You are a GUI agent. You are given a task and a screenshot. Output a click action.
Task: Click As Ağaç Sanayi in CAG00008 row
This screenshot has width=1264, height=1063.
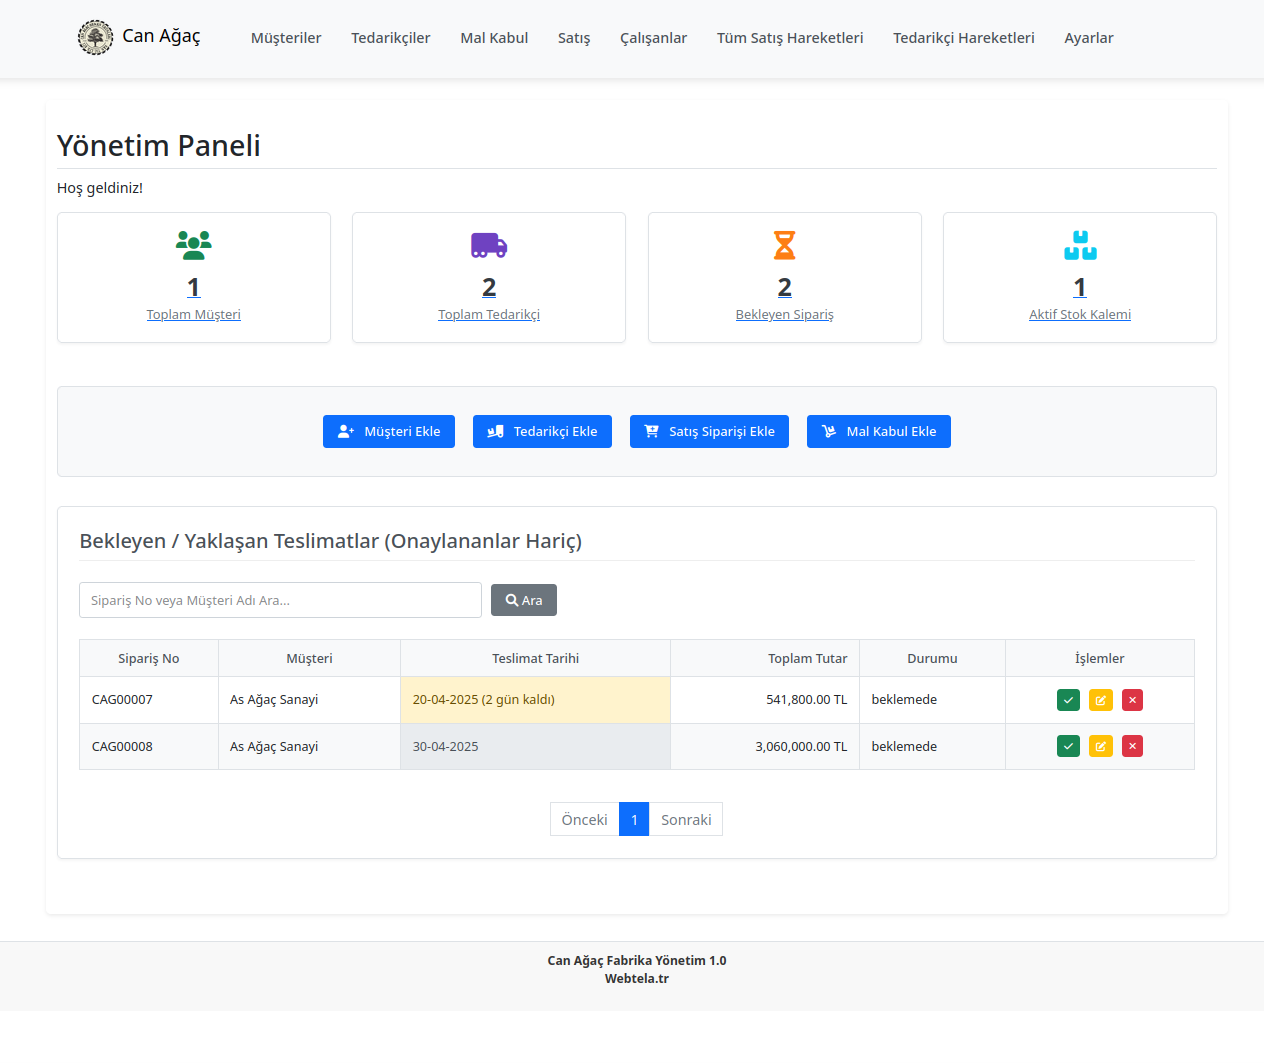(x=274, y=746)
